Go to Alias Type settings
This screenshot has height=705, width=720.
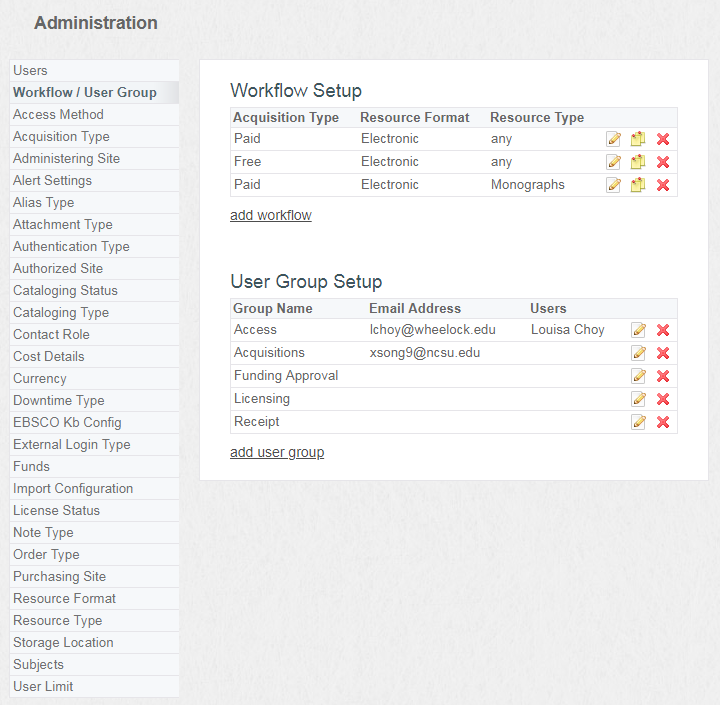click(94, 203)
